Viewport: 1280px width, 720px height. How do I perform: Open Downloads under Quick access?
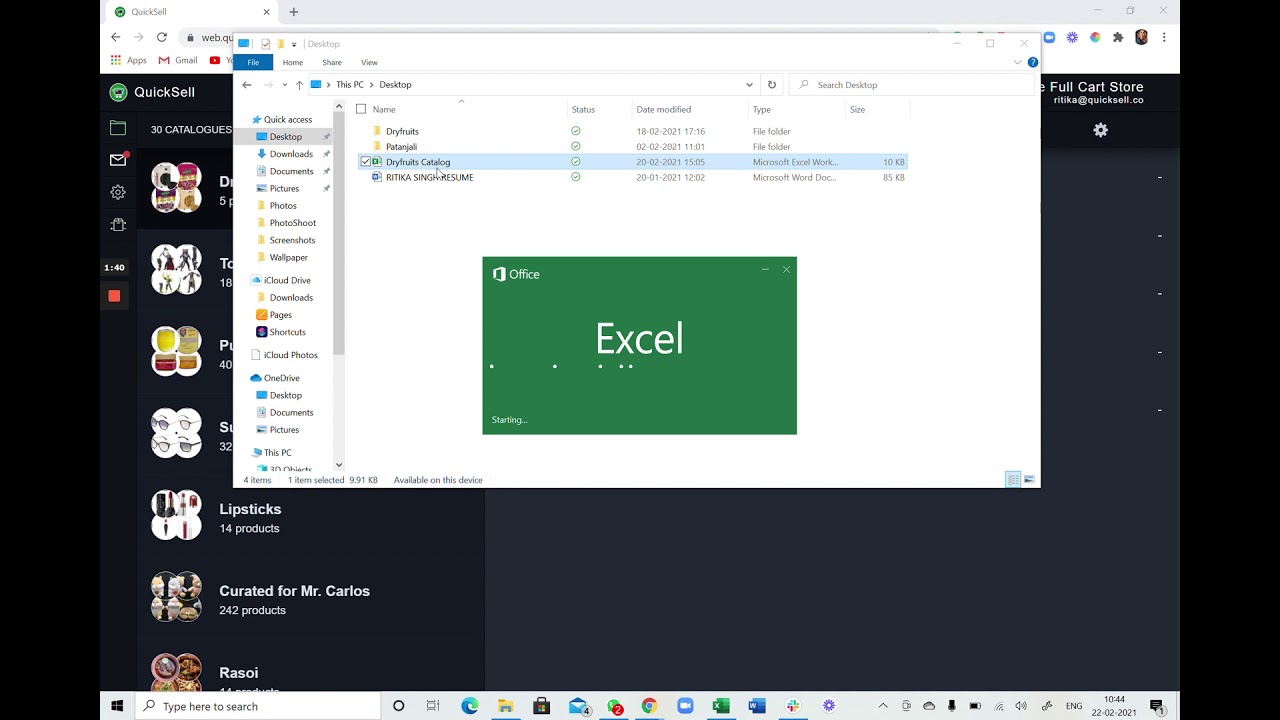291,154
